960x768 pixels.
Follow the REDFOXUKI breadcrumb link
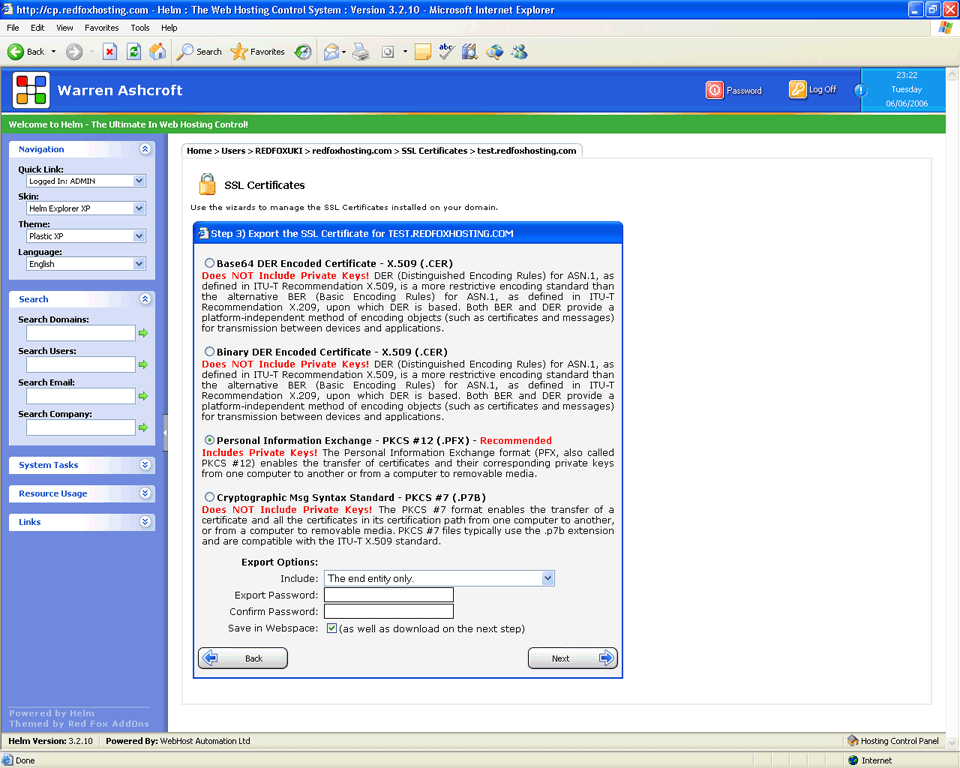click(x=279, y=151)
